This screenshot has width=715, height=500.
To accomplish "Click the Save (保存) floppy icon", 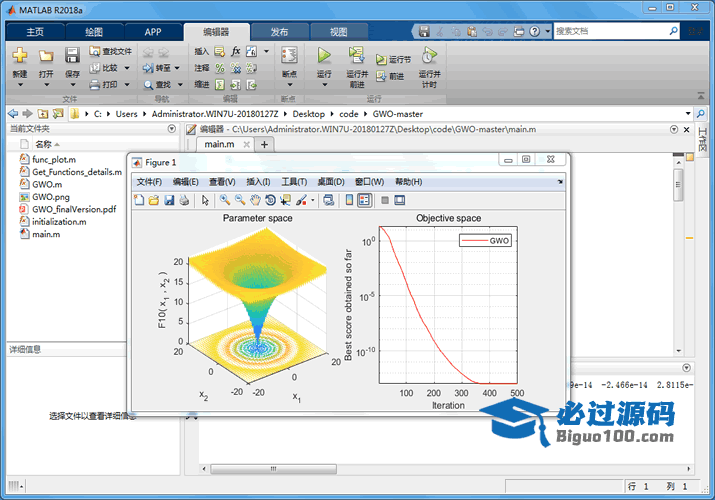I will click(x=72, y=55).
